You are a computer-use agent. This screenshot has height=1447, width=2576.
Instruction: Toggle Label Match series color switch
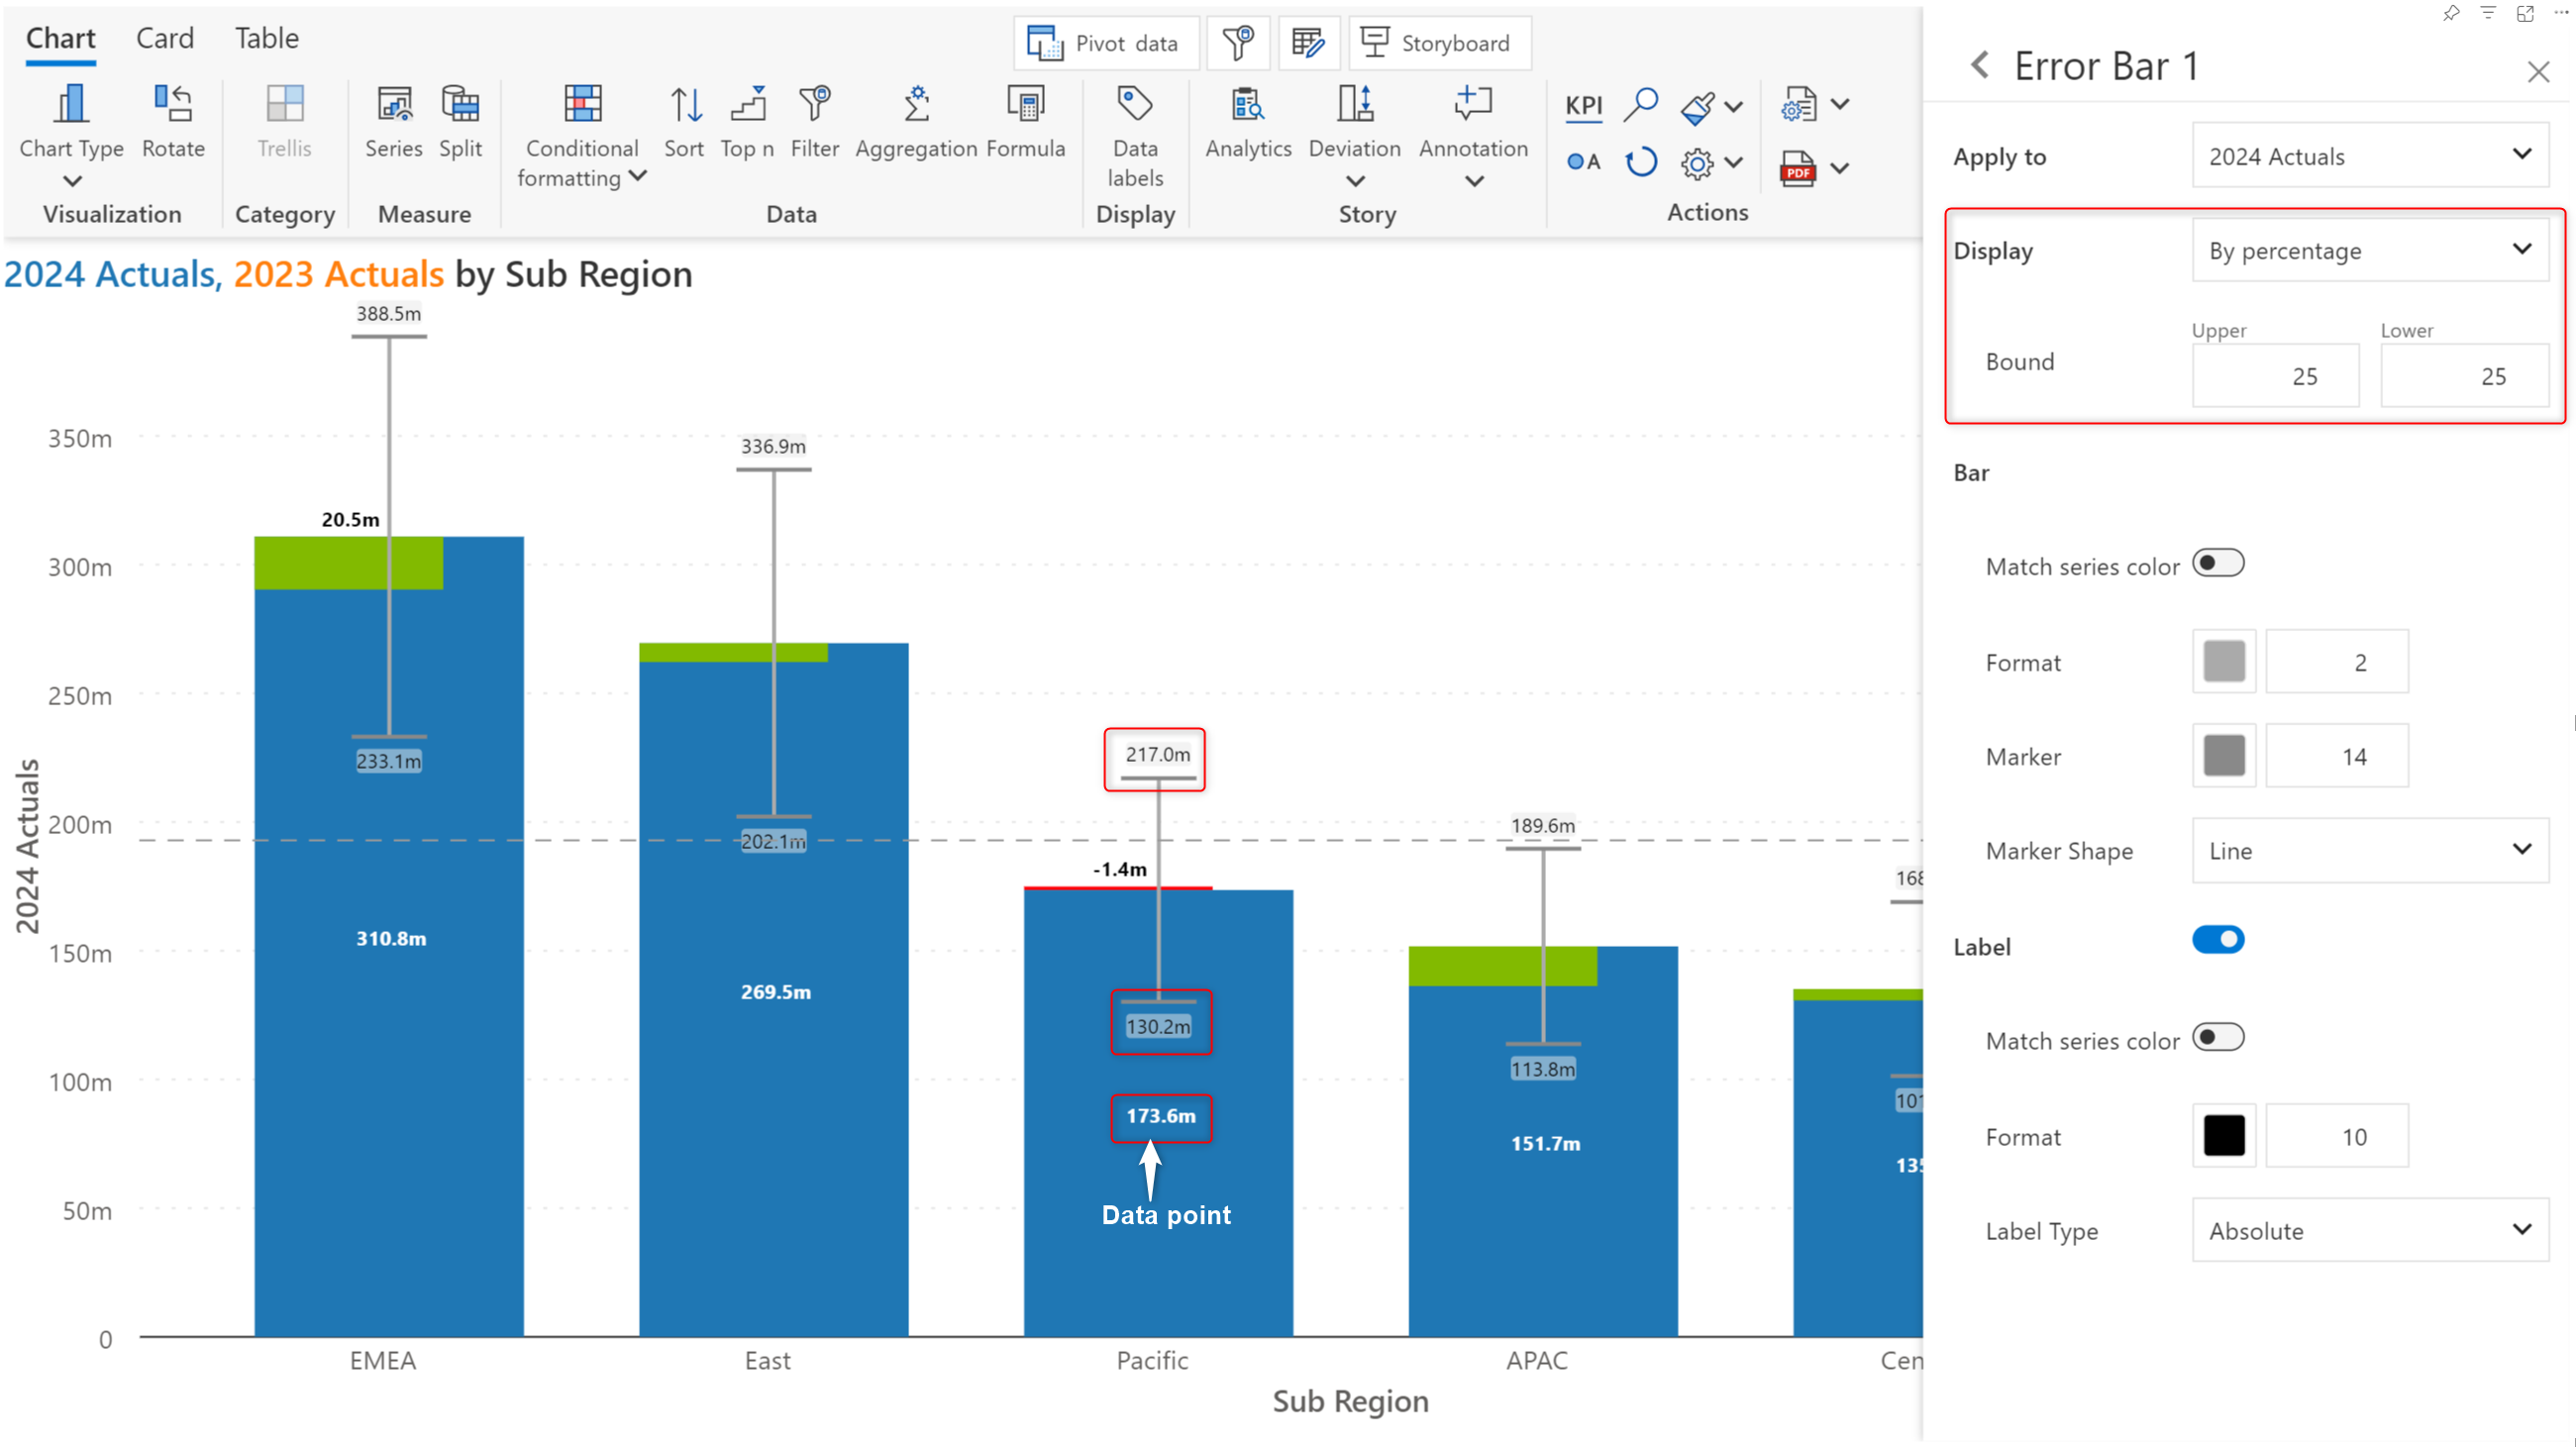tap(2218, 1037)
